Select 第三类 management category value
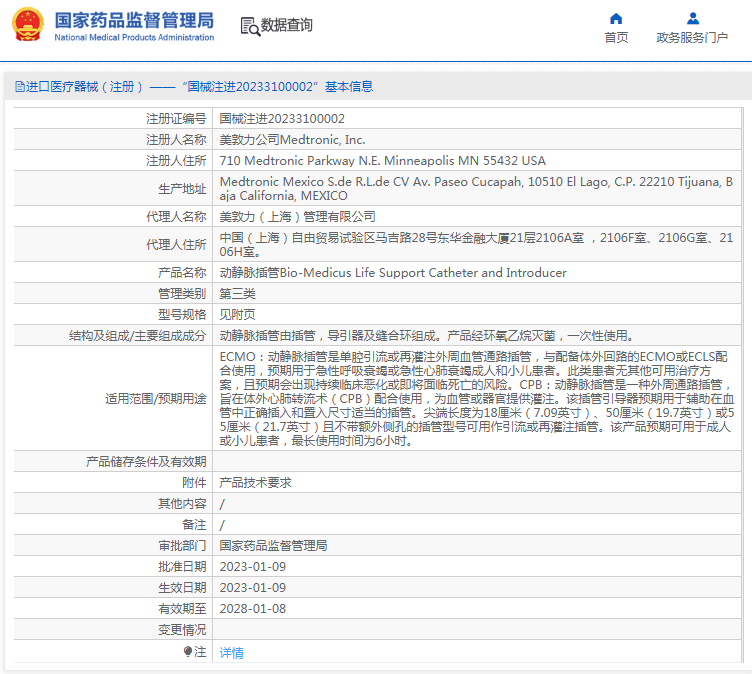The image size is (752, 674). click(237, 294)
